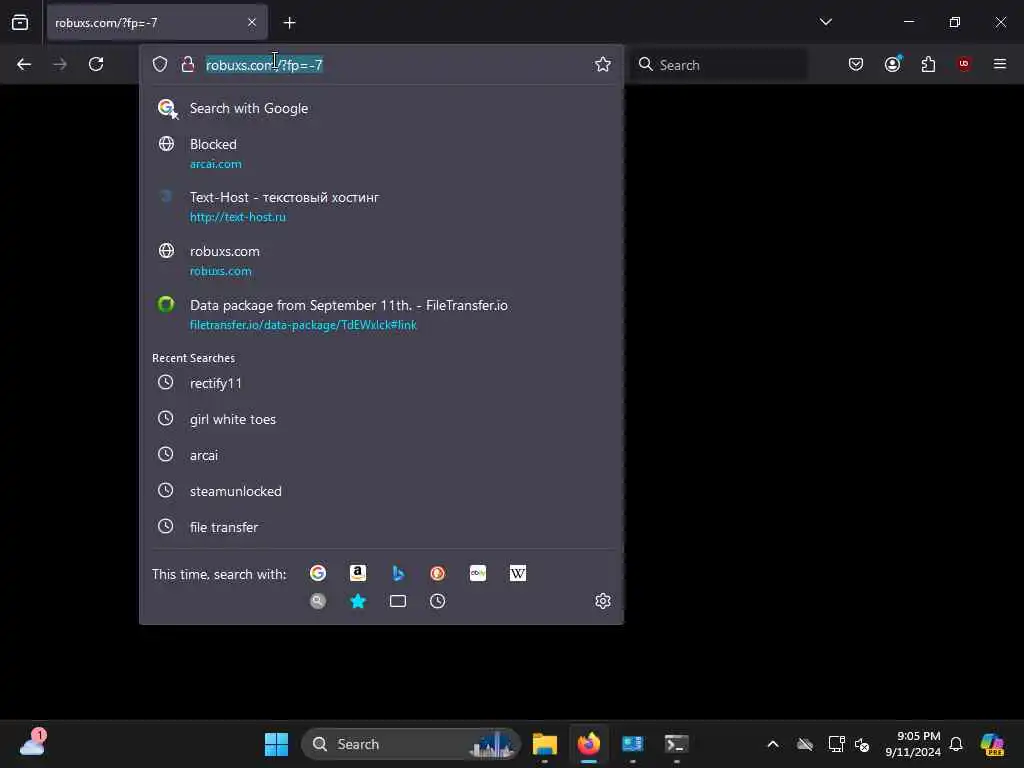Select Text-Host текстовый хостинг suggestion
The height and width of the screenshot is (768, 1024).
coord(381,206)
